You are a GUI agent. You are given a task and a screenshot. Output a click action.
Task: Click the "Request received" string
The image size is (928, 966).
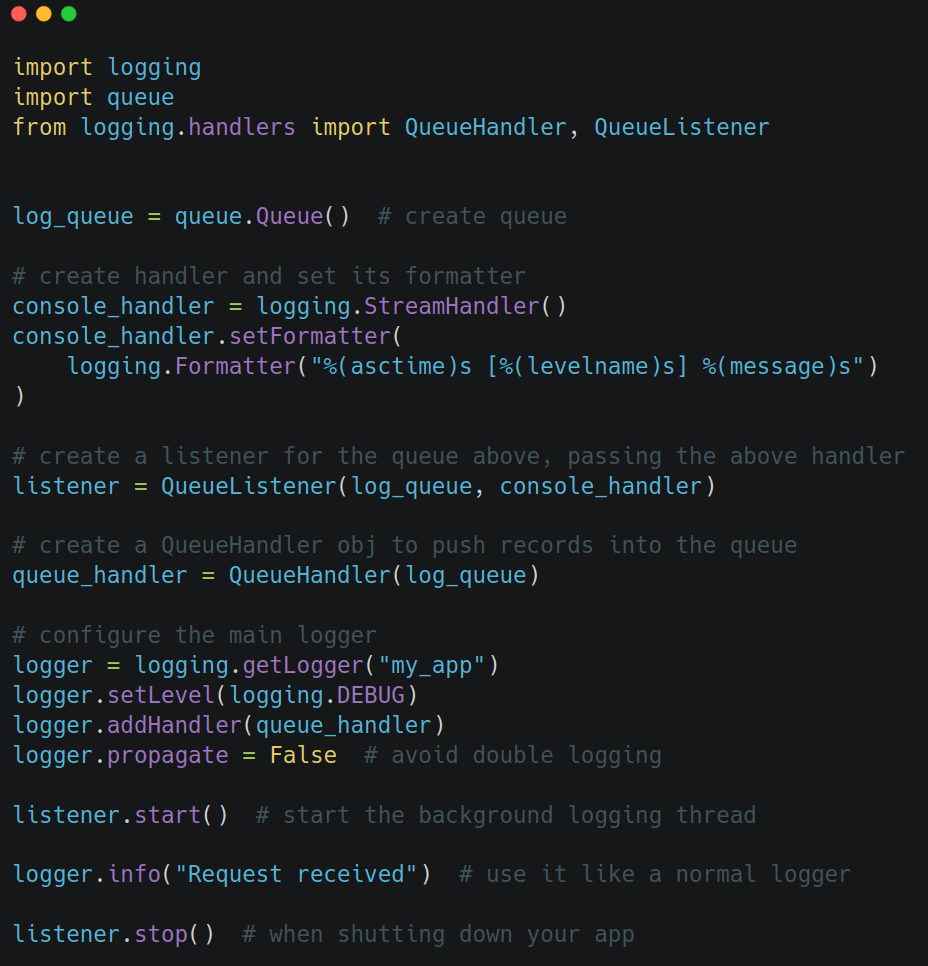[x=296, y=874]
